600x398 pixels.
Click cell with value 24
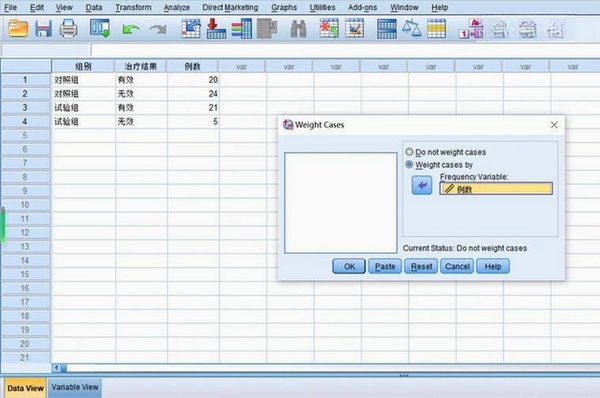(x=193, y=94)
